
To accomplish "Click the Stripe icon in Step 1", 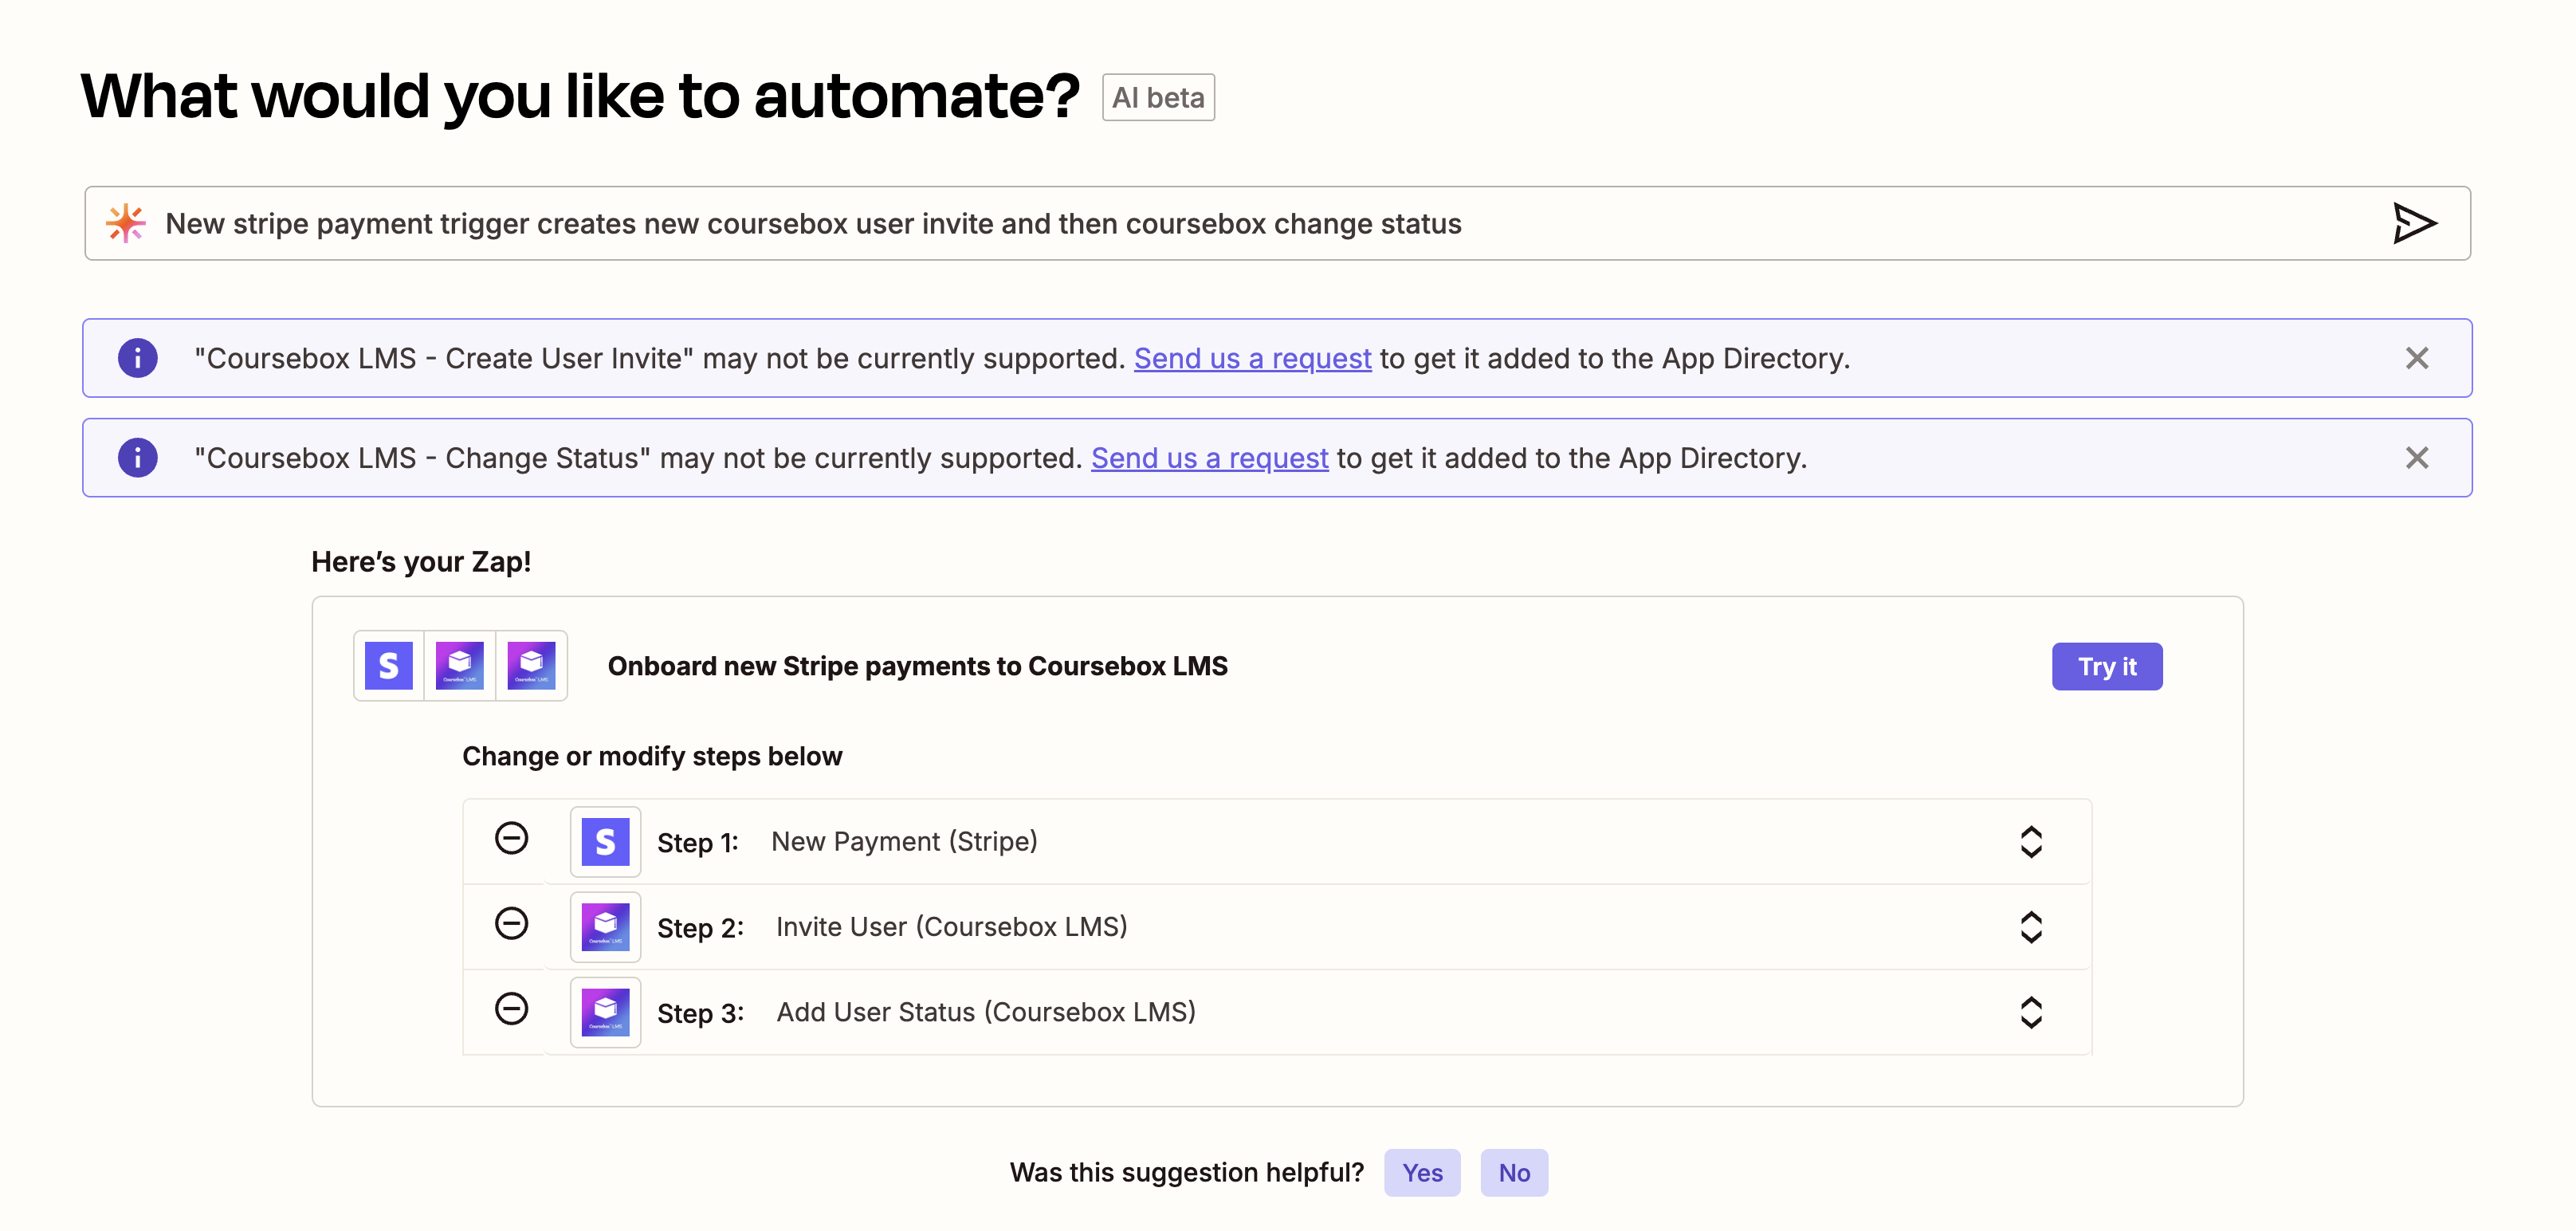I will 605,842.
